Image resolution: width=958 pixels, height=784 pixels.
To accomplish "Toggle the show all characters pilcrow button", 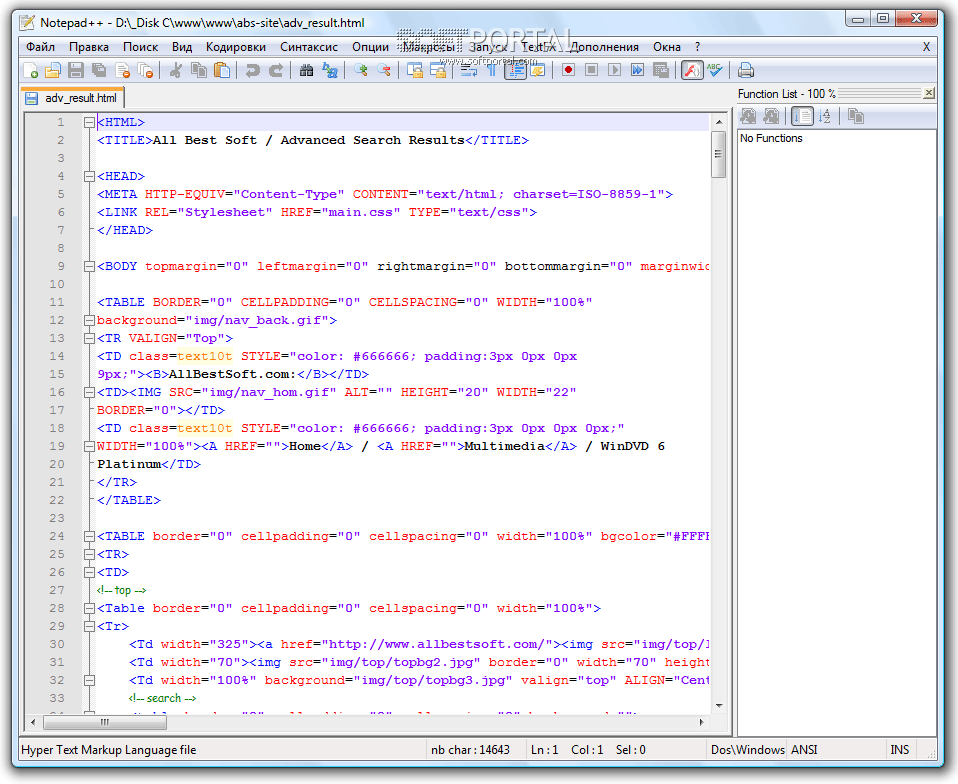I will tap(492, 70).
